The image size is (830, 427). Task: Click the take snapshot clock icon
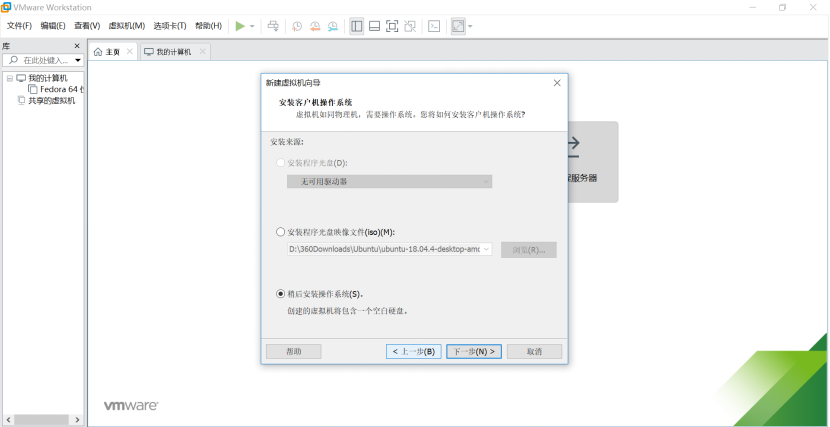(297, 26)
